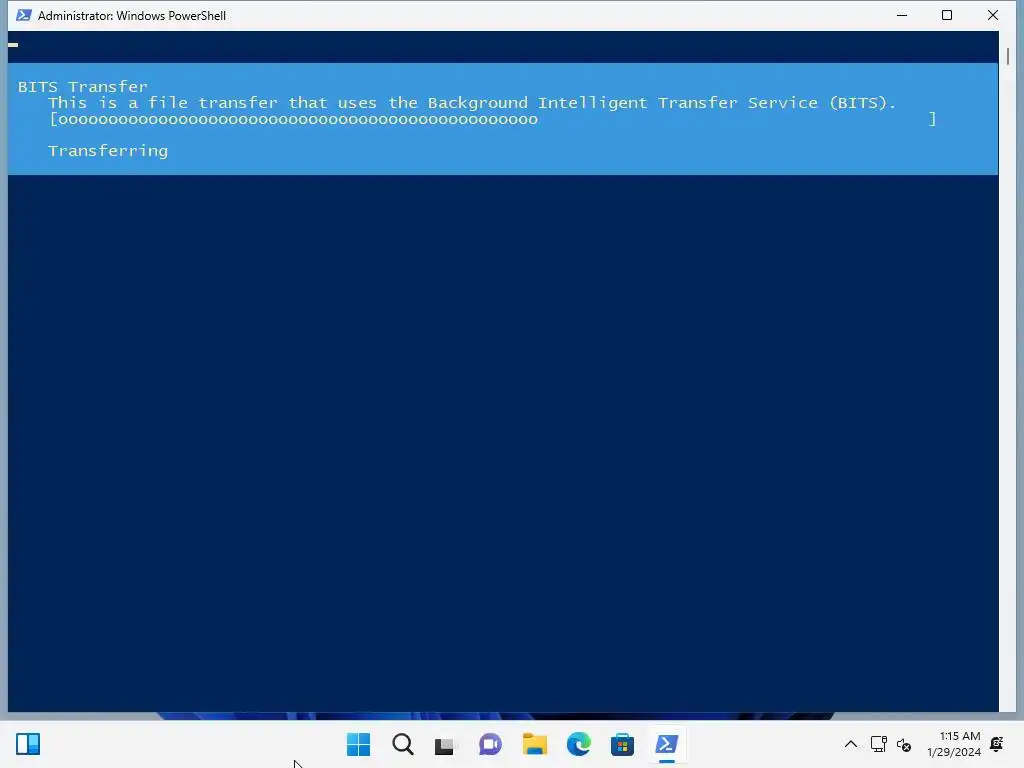1024x768 pixels.
Task: Open taskbar Search
Action: point(403,744)
